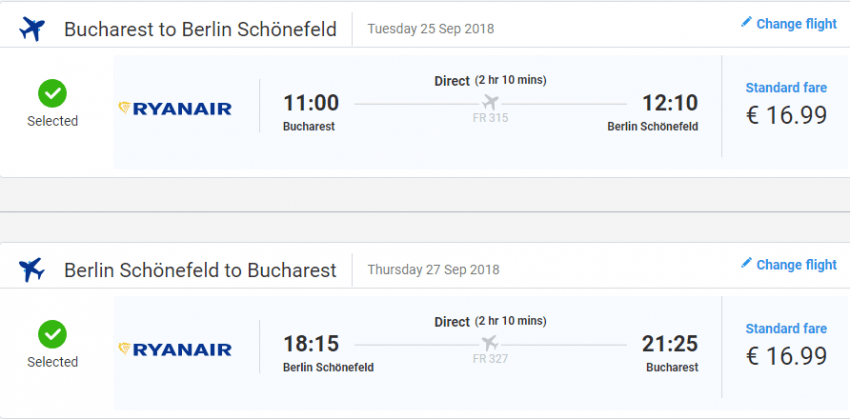Click the return flight airplane icon
The image size is (850, 419).
32,270
